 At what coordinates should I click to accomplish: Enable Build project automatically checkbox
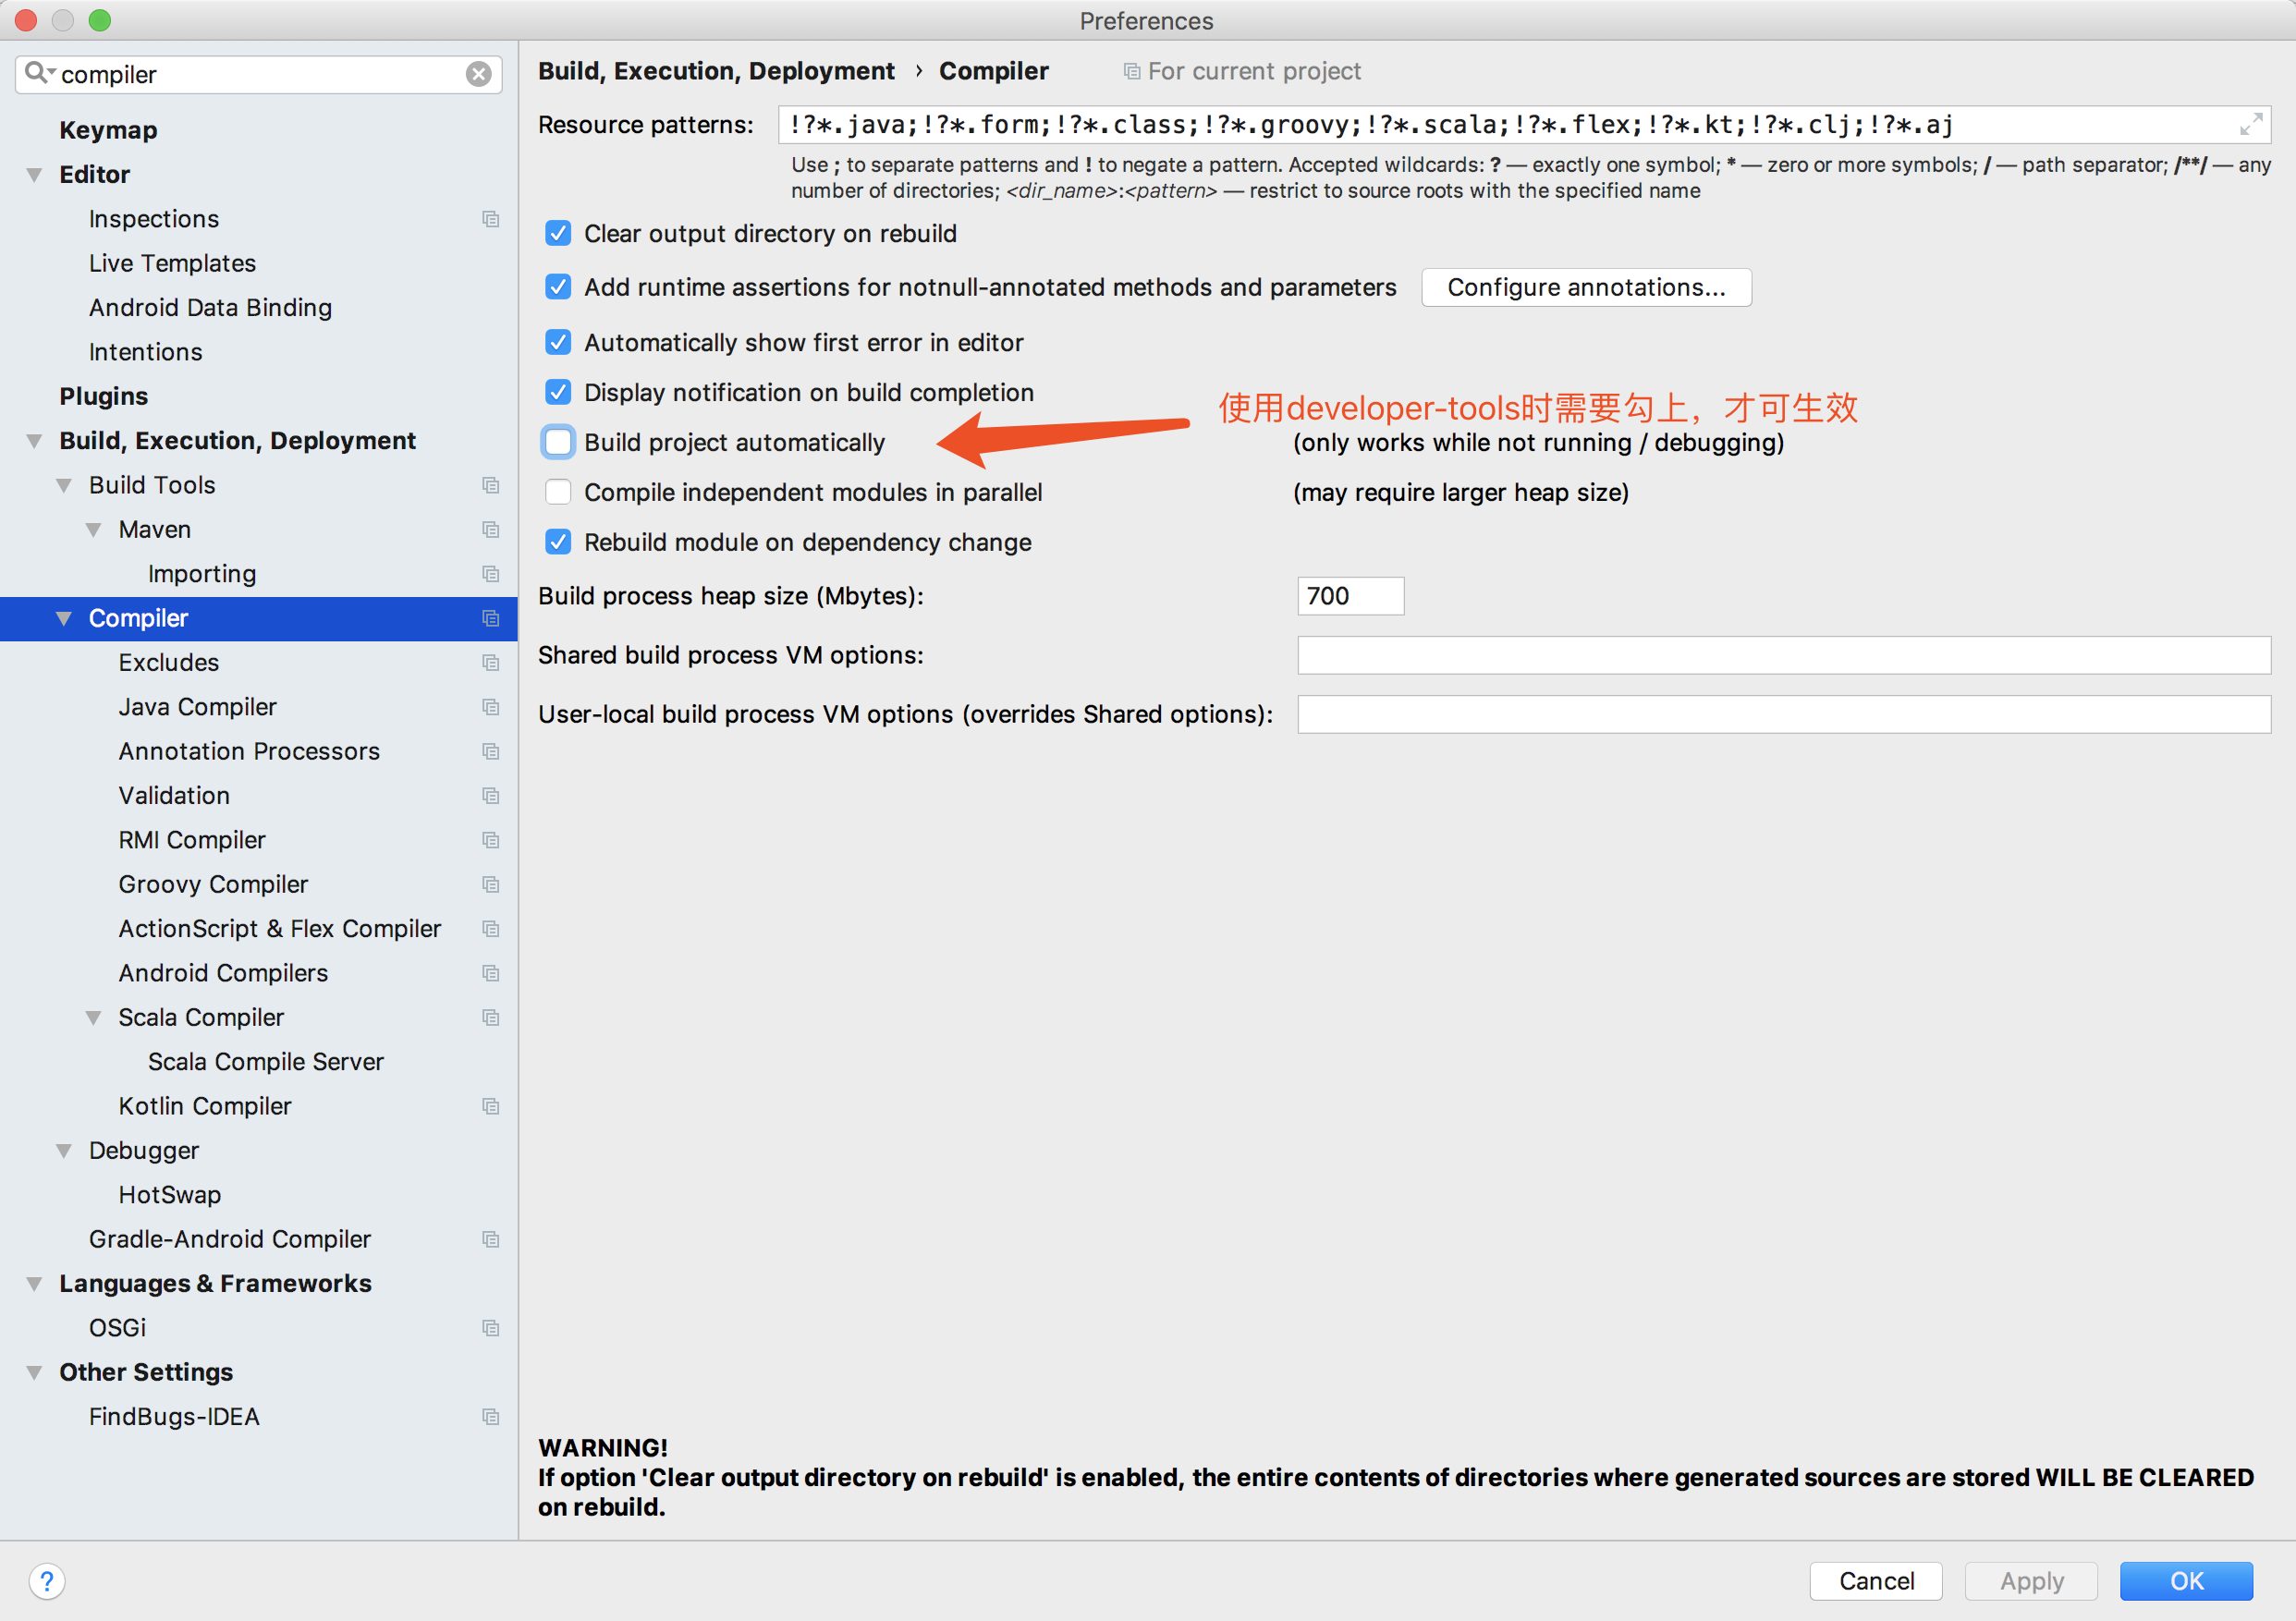(x=558, y=442)
